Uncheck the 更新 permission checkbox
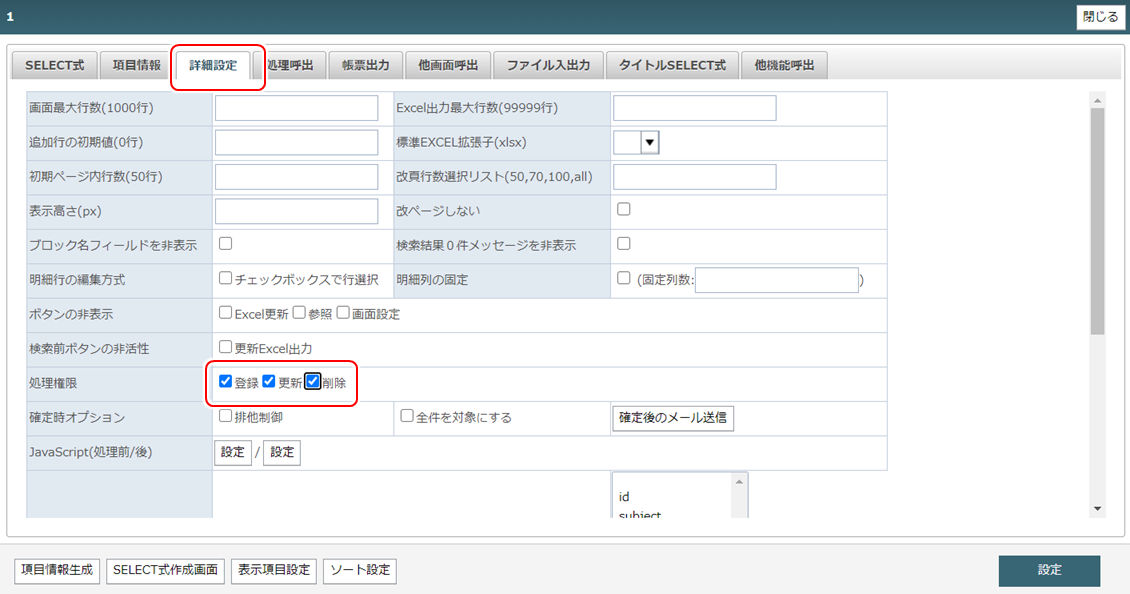Screen dimensions: 1130x594 269,381
